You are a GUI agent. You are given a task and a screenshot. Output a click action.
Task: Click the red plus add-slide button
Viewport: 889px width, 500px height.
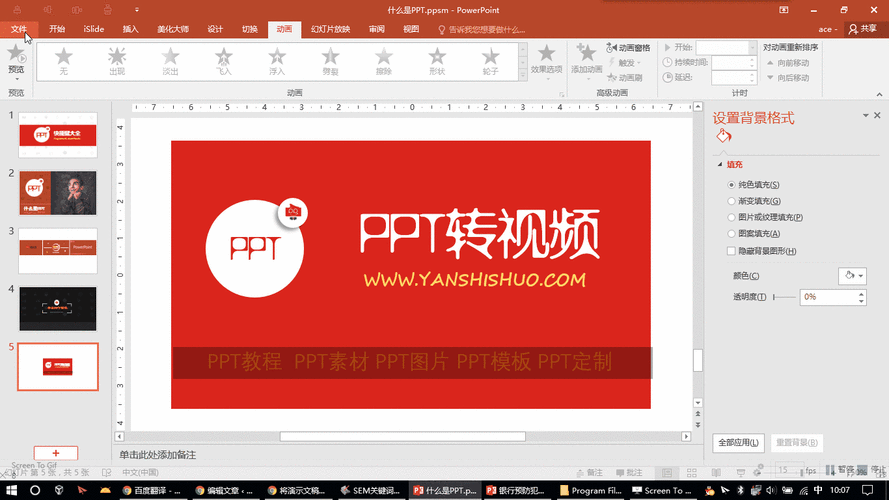[x=56, y=453]
